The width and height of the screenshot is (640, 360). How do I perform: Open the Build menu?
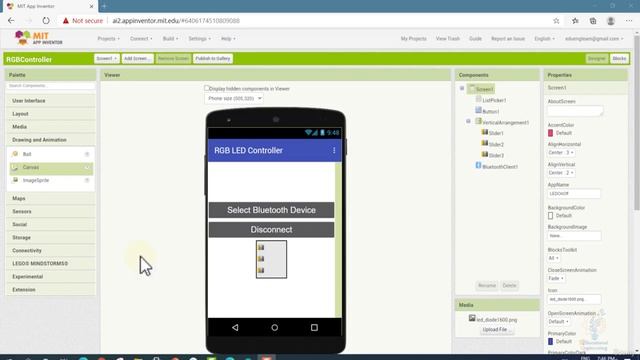coord(170,38)
